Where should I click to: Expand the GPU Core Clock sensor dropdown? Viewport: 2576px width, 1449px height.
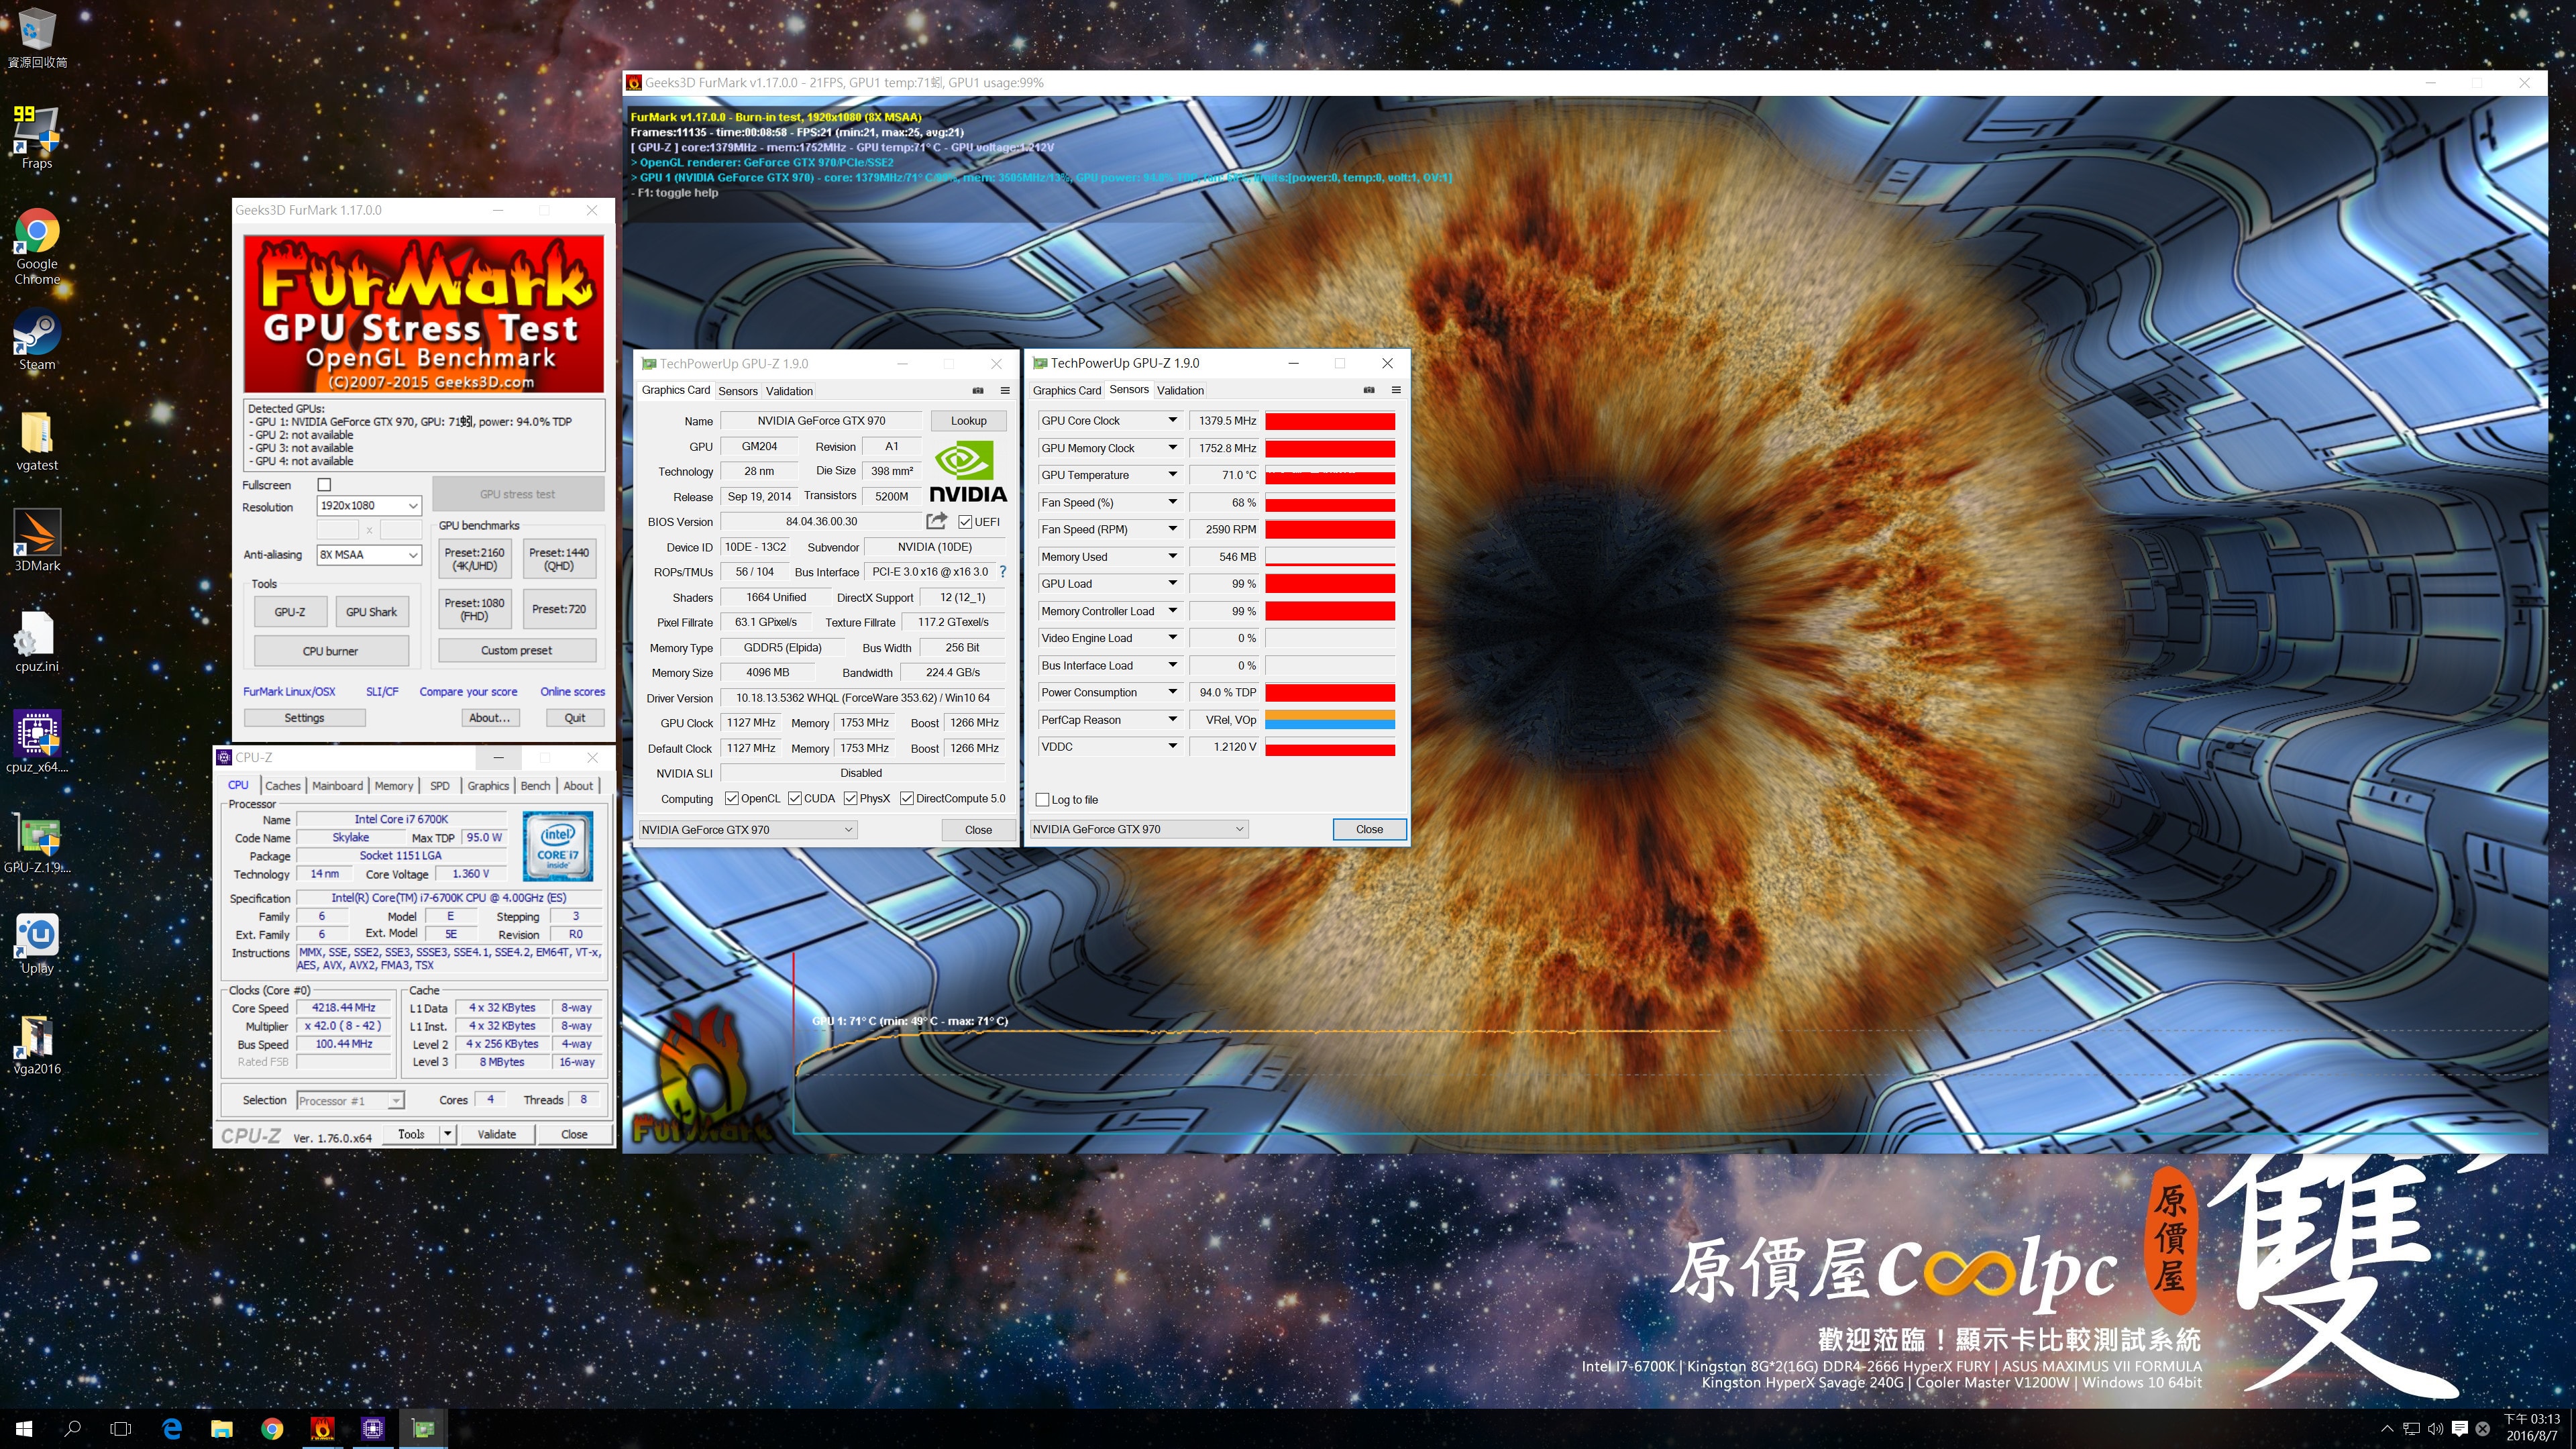pyautogui.click(x=1172, y=421)
